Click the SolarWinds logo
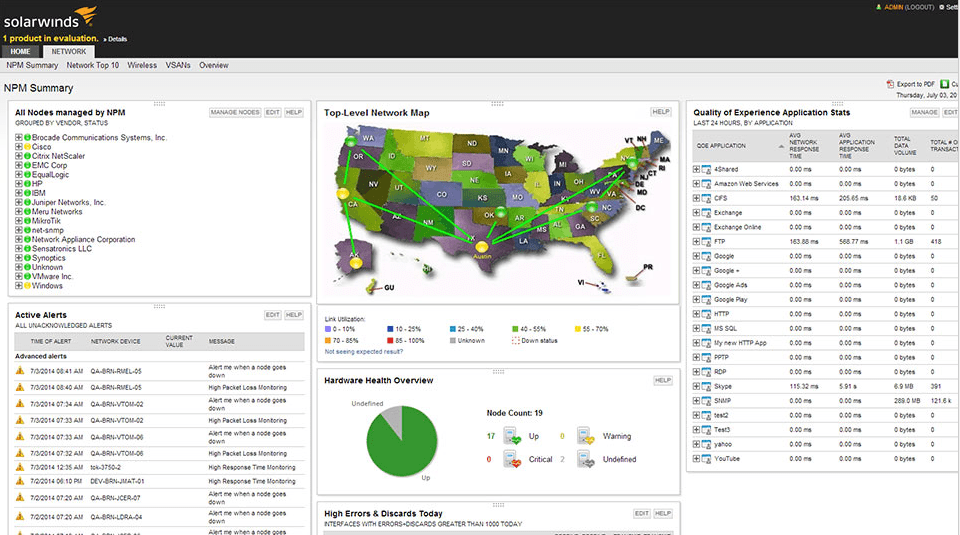The height and width of the screenshot is (535, 960). point(50,17)
